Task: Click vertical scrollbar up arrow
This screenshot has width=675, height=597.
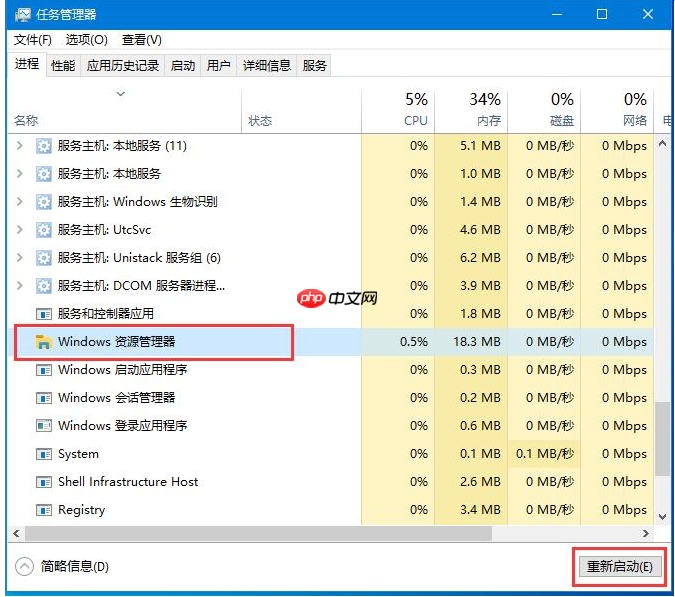Action: tap(663, 144)
